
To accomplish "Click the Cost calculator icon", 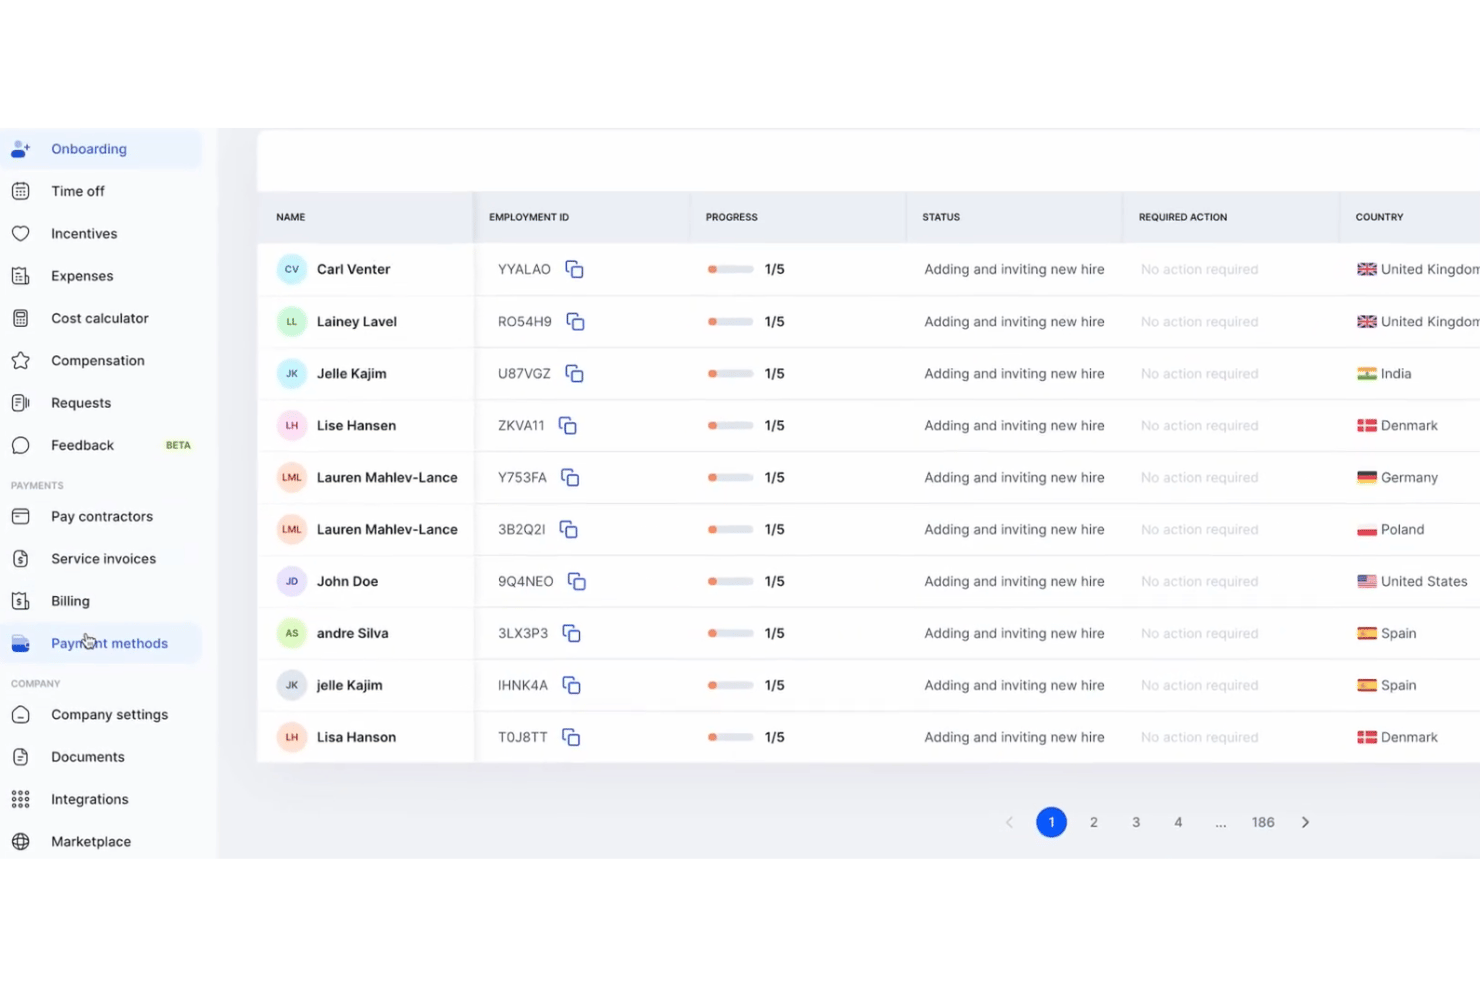I will 20,318.
